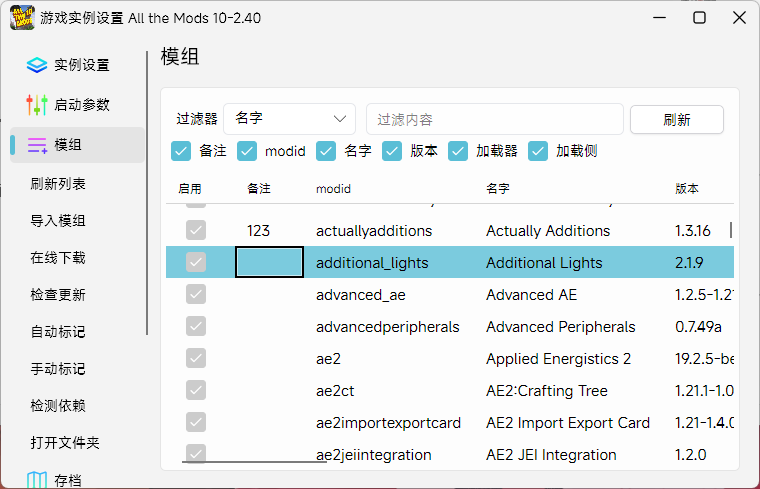Click the saves map icon in sidebar

(37, 481)
